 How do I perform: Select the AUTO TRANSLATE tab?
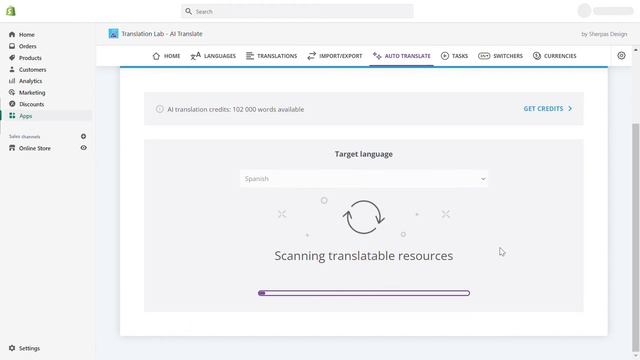pos(402,56)
